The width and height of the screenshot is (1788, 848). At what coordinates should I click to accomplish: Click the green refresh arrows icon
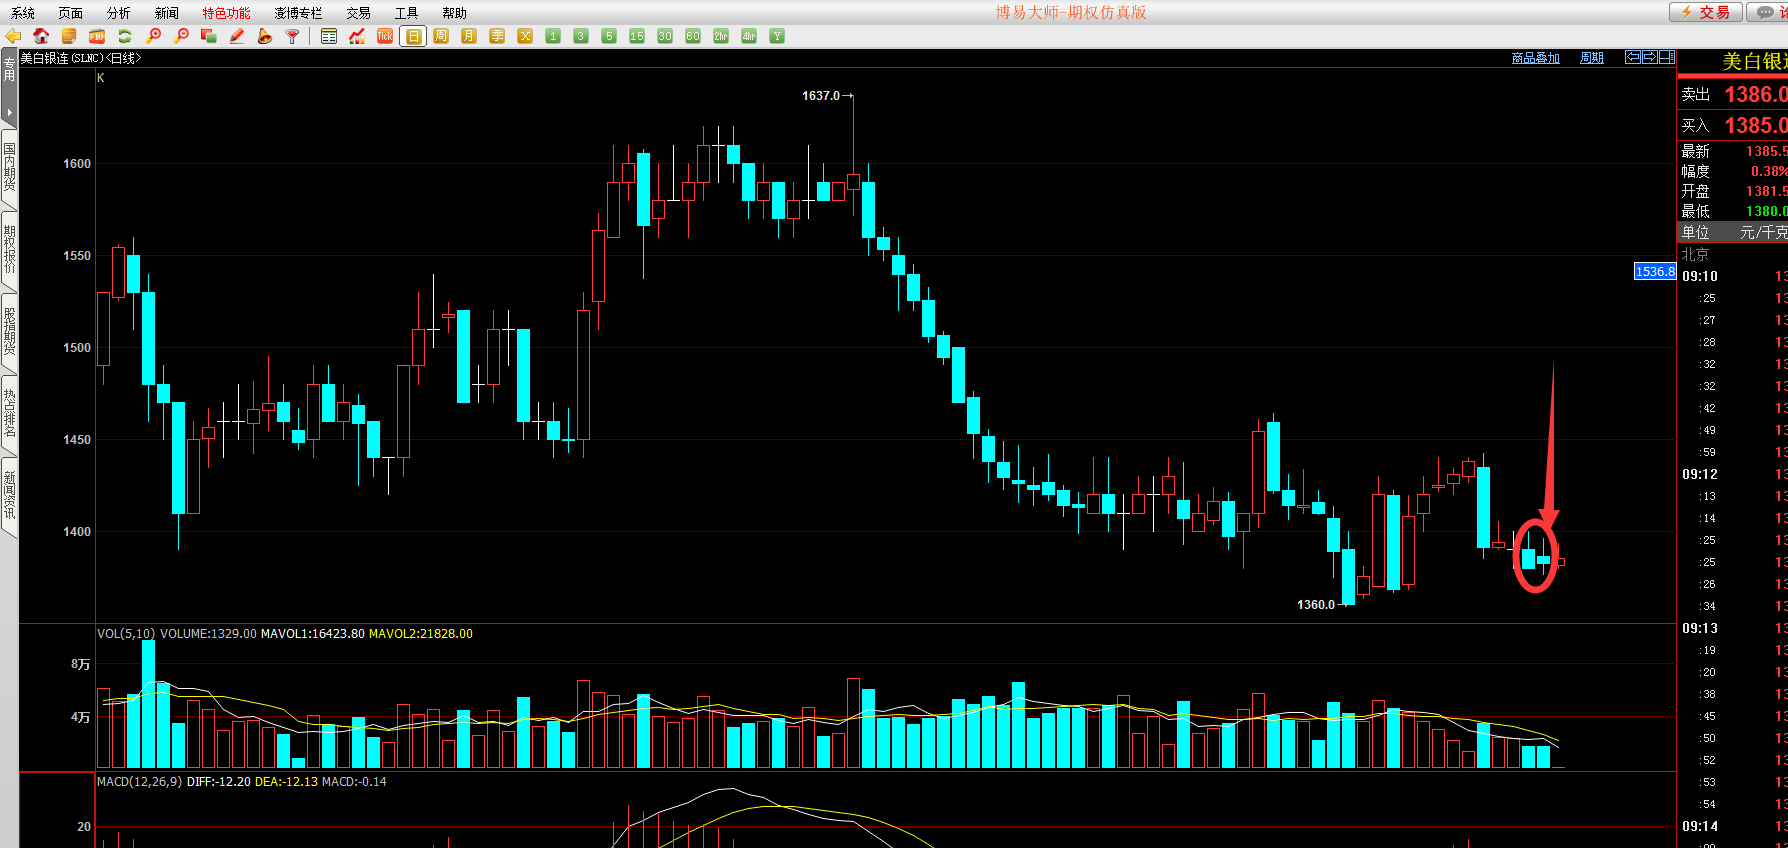[x=125, y=36]
